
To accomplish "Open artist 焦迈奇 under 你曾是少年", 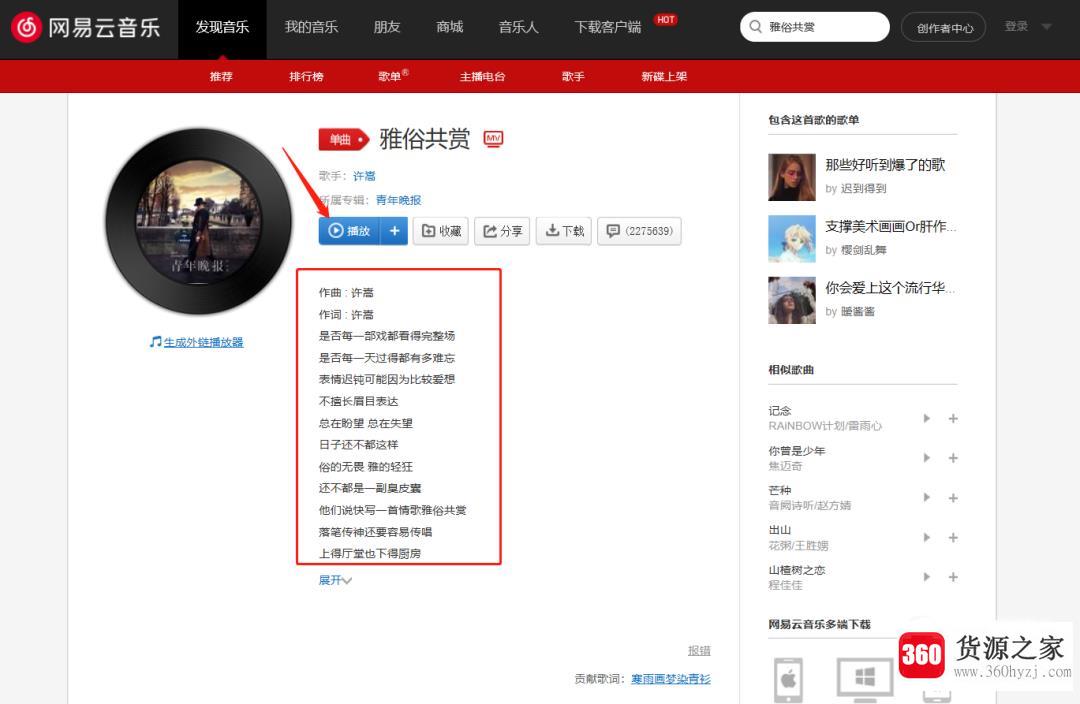I will tap(785, 466).
